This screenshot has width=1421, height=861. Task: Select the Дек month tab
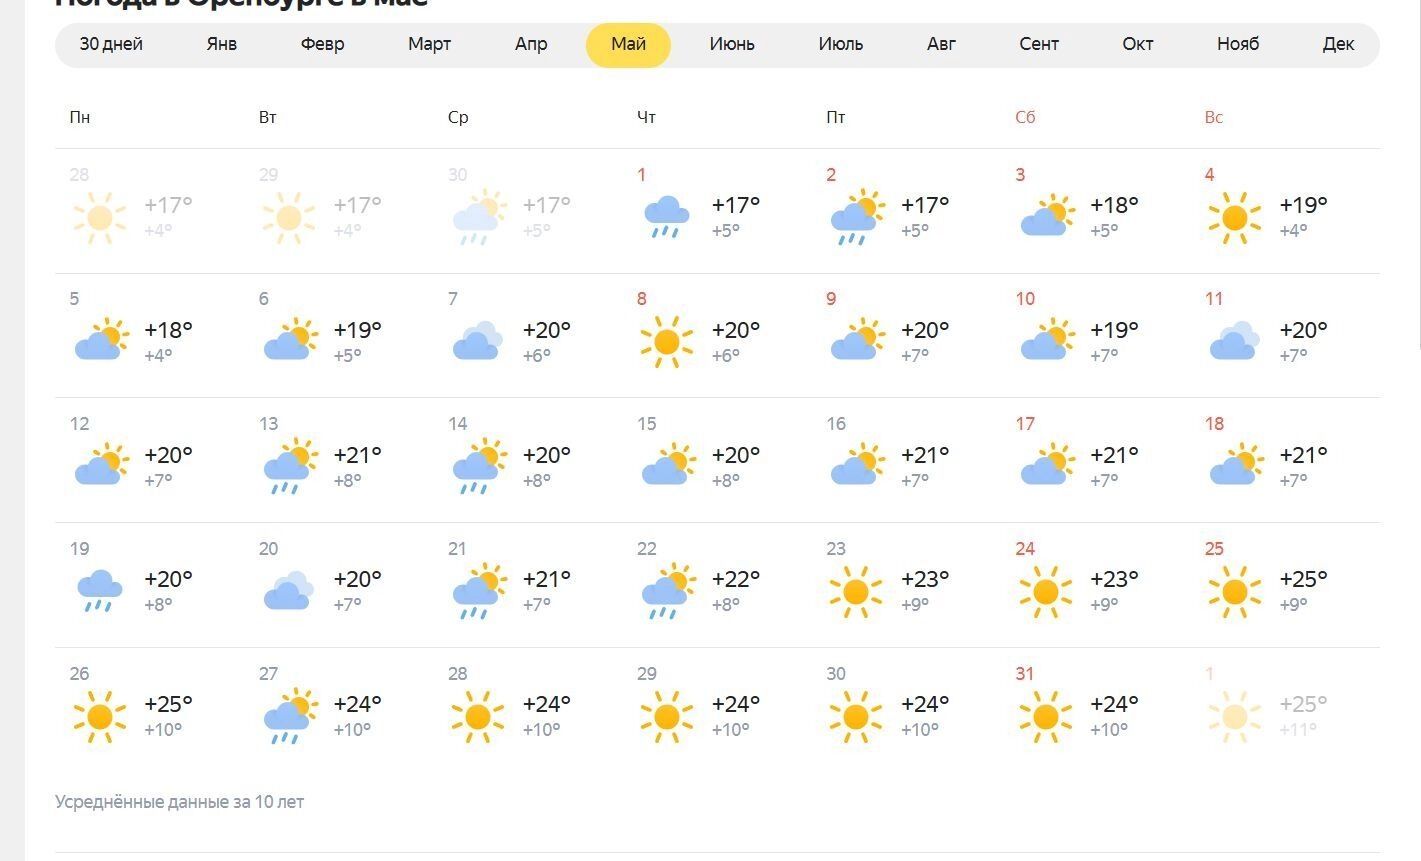pyautogui.click(x=1338, y=44)
